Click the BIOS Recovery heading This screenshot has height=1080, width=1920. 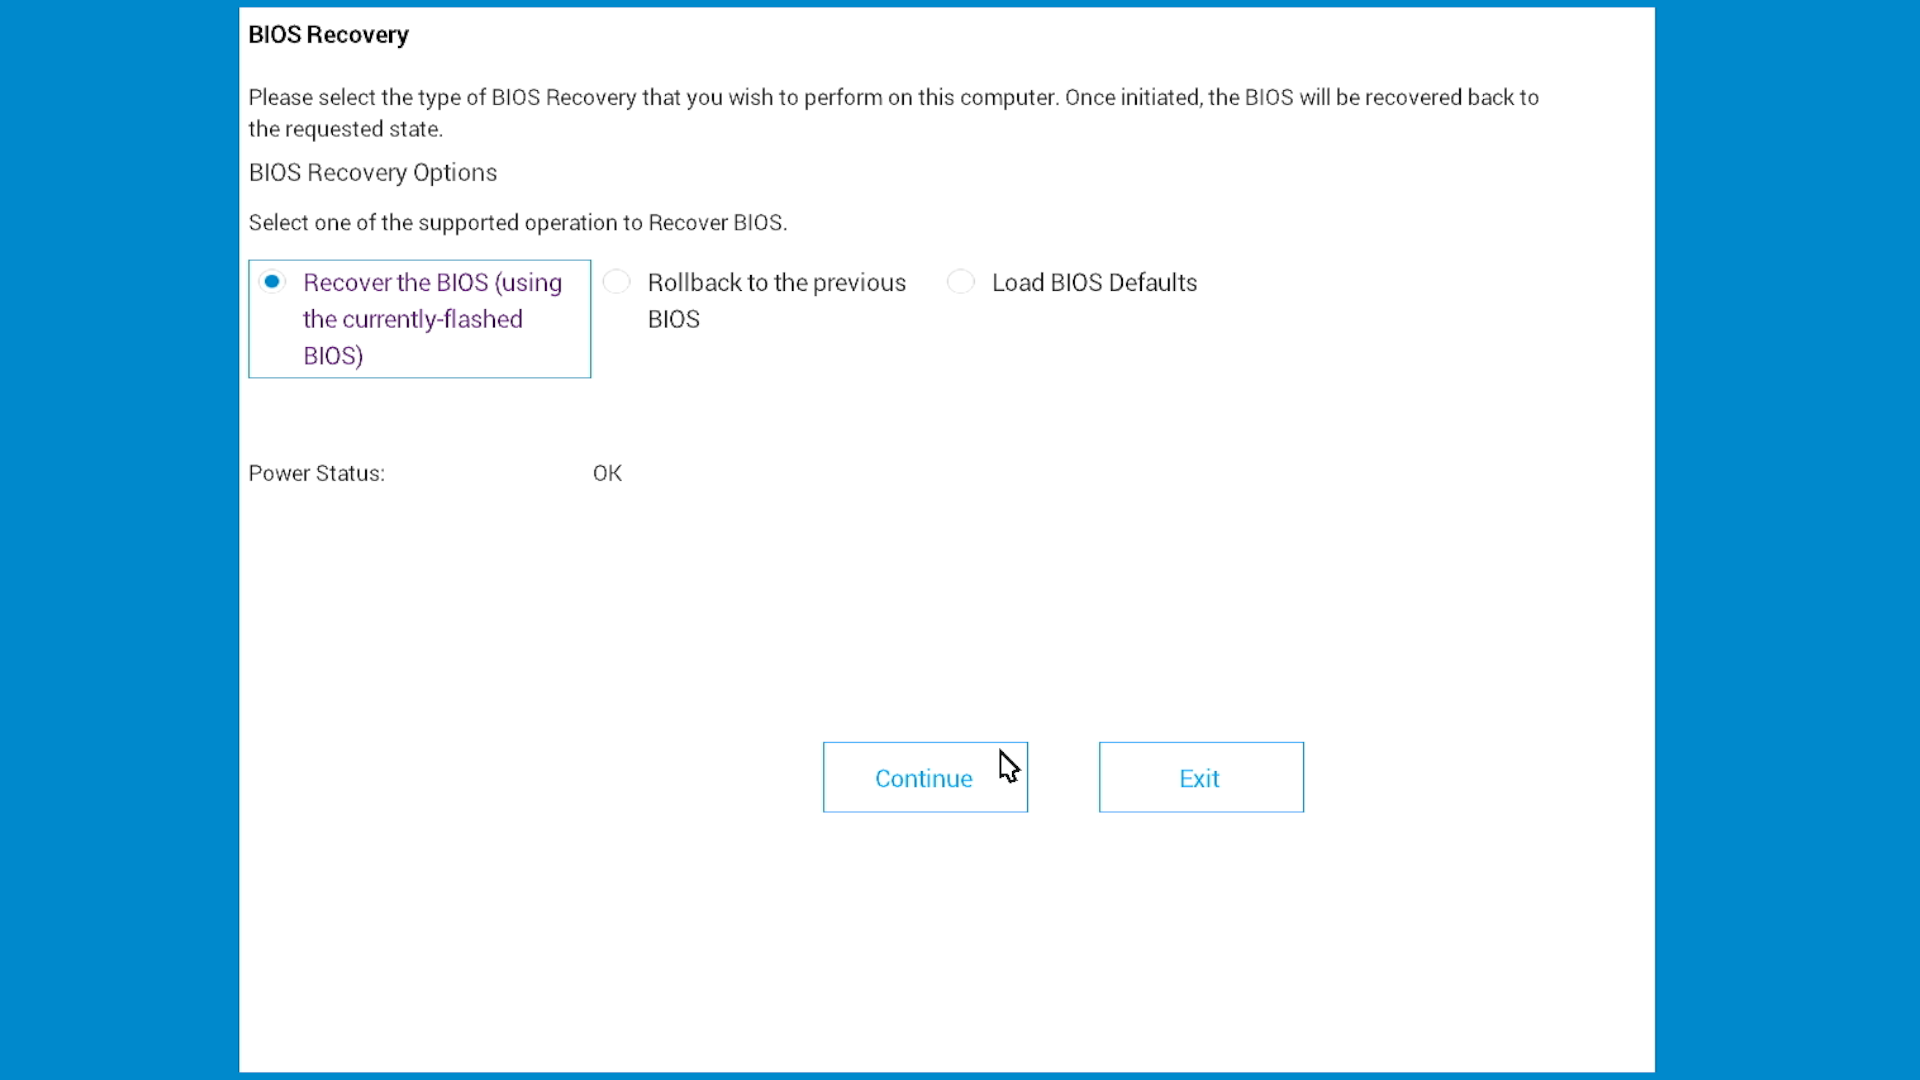pyautogui.click(x=328, y=34)
